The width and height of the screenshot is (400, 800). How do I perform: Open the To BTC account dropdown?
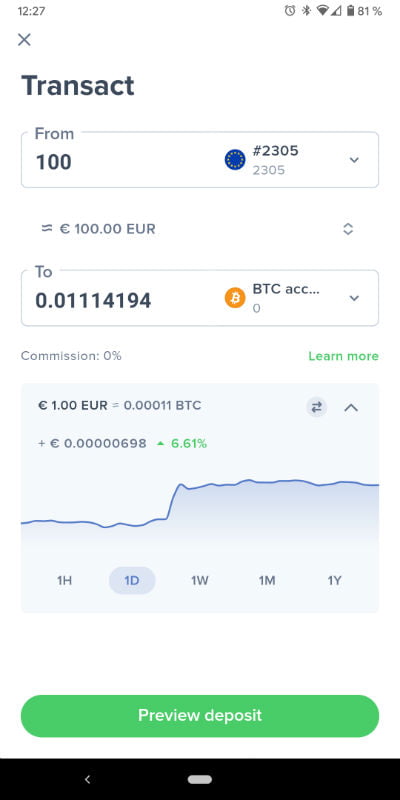pyautogui.click(x=354, y=298)
